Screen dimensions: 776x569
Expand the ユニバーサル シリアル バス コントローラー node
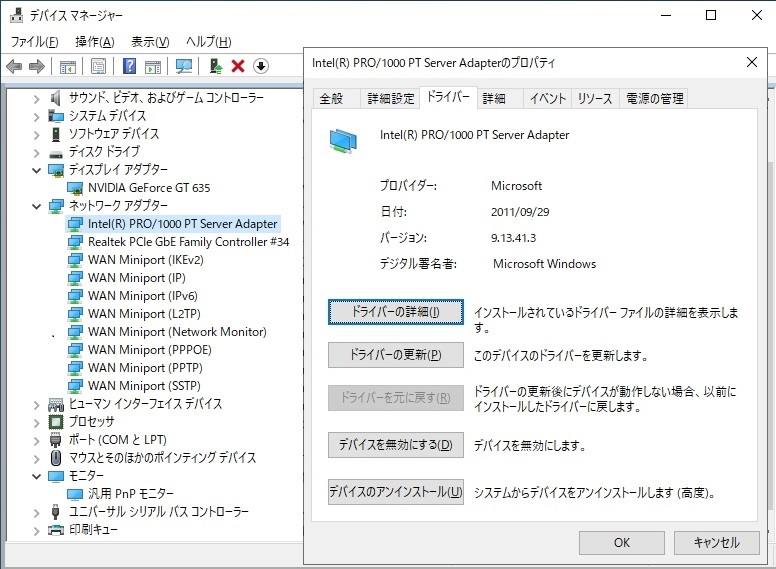(x=36, y=512)
